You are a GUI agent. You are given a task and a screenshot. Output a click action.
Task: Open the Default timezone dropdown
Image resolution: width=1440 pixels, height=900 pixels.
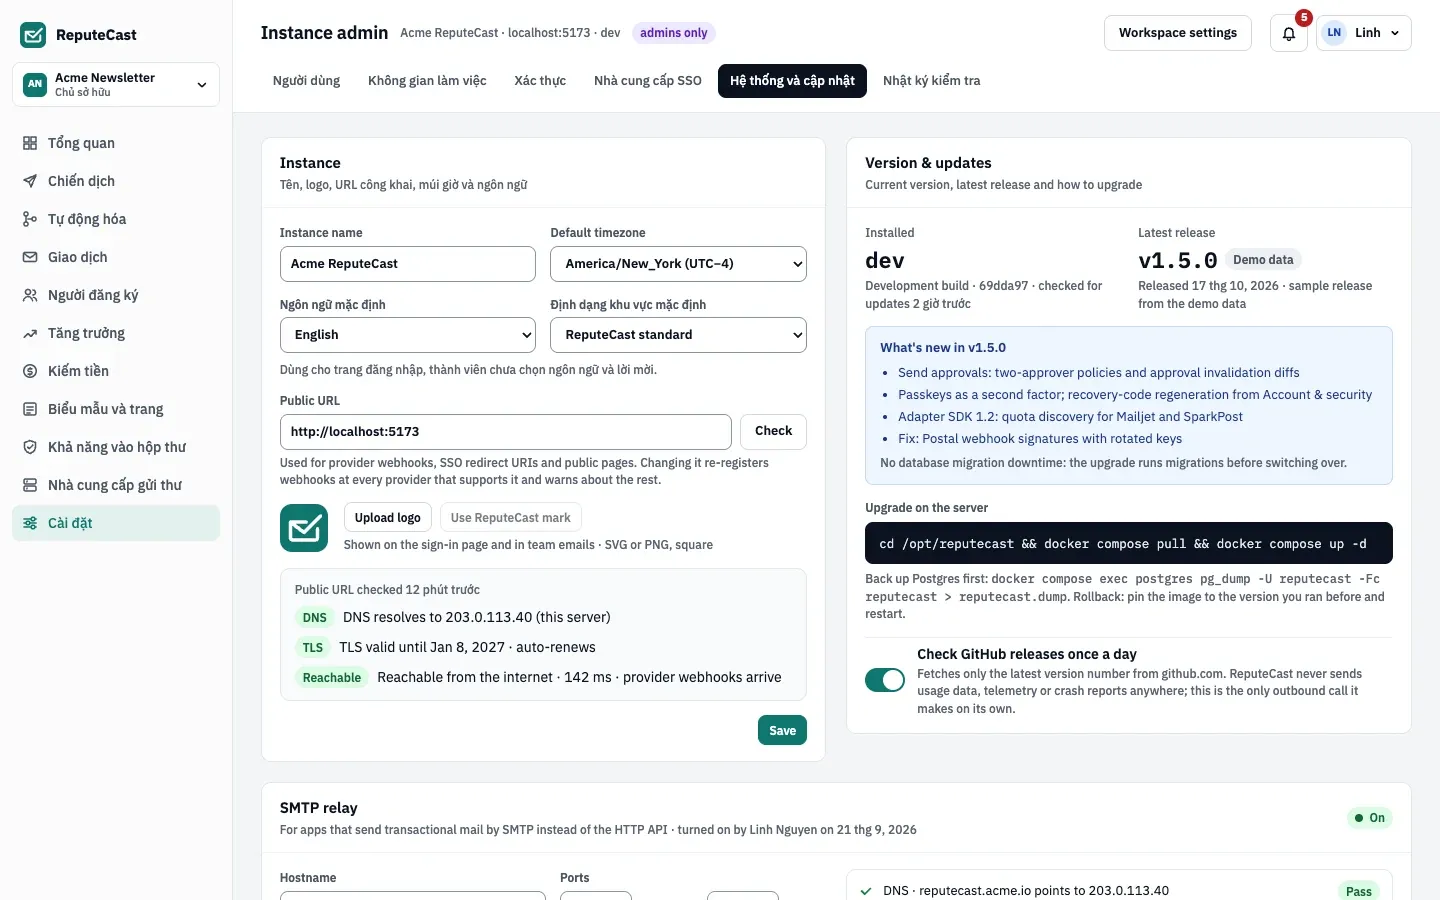pyautogui.click(x=678, y=264)
